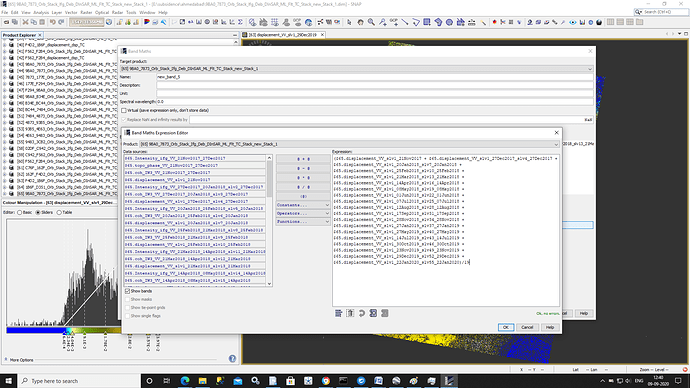The image size is (690, 388).
Task: Select the displacement_VV image view tab
Action: click(x=283, y=35)
